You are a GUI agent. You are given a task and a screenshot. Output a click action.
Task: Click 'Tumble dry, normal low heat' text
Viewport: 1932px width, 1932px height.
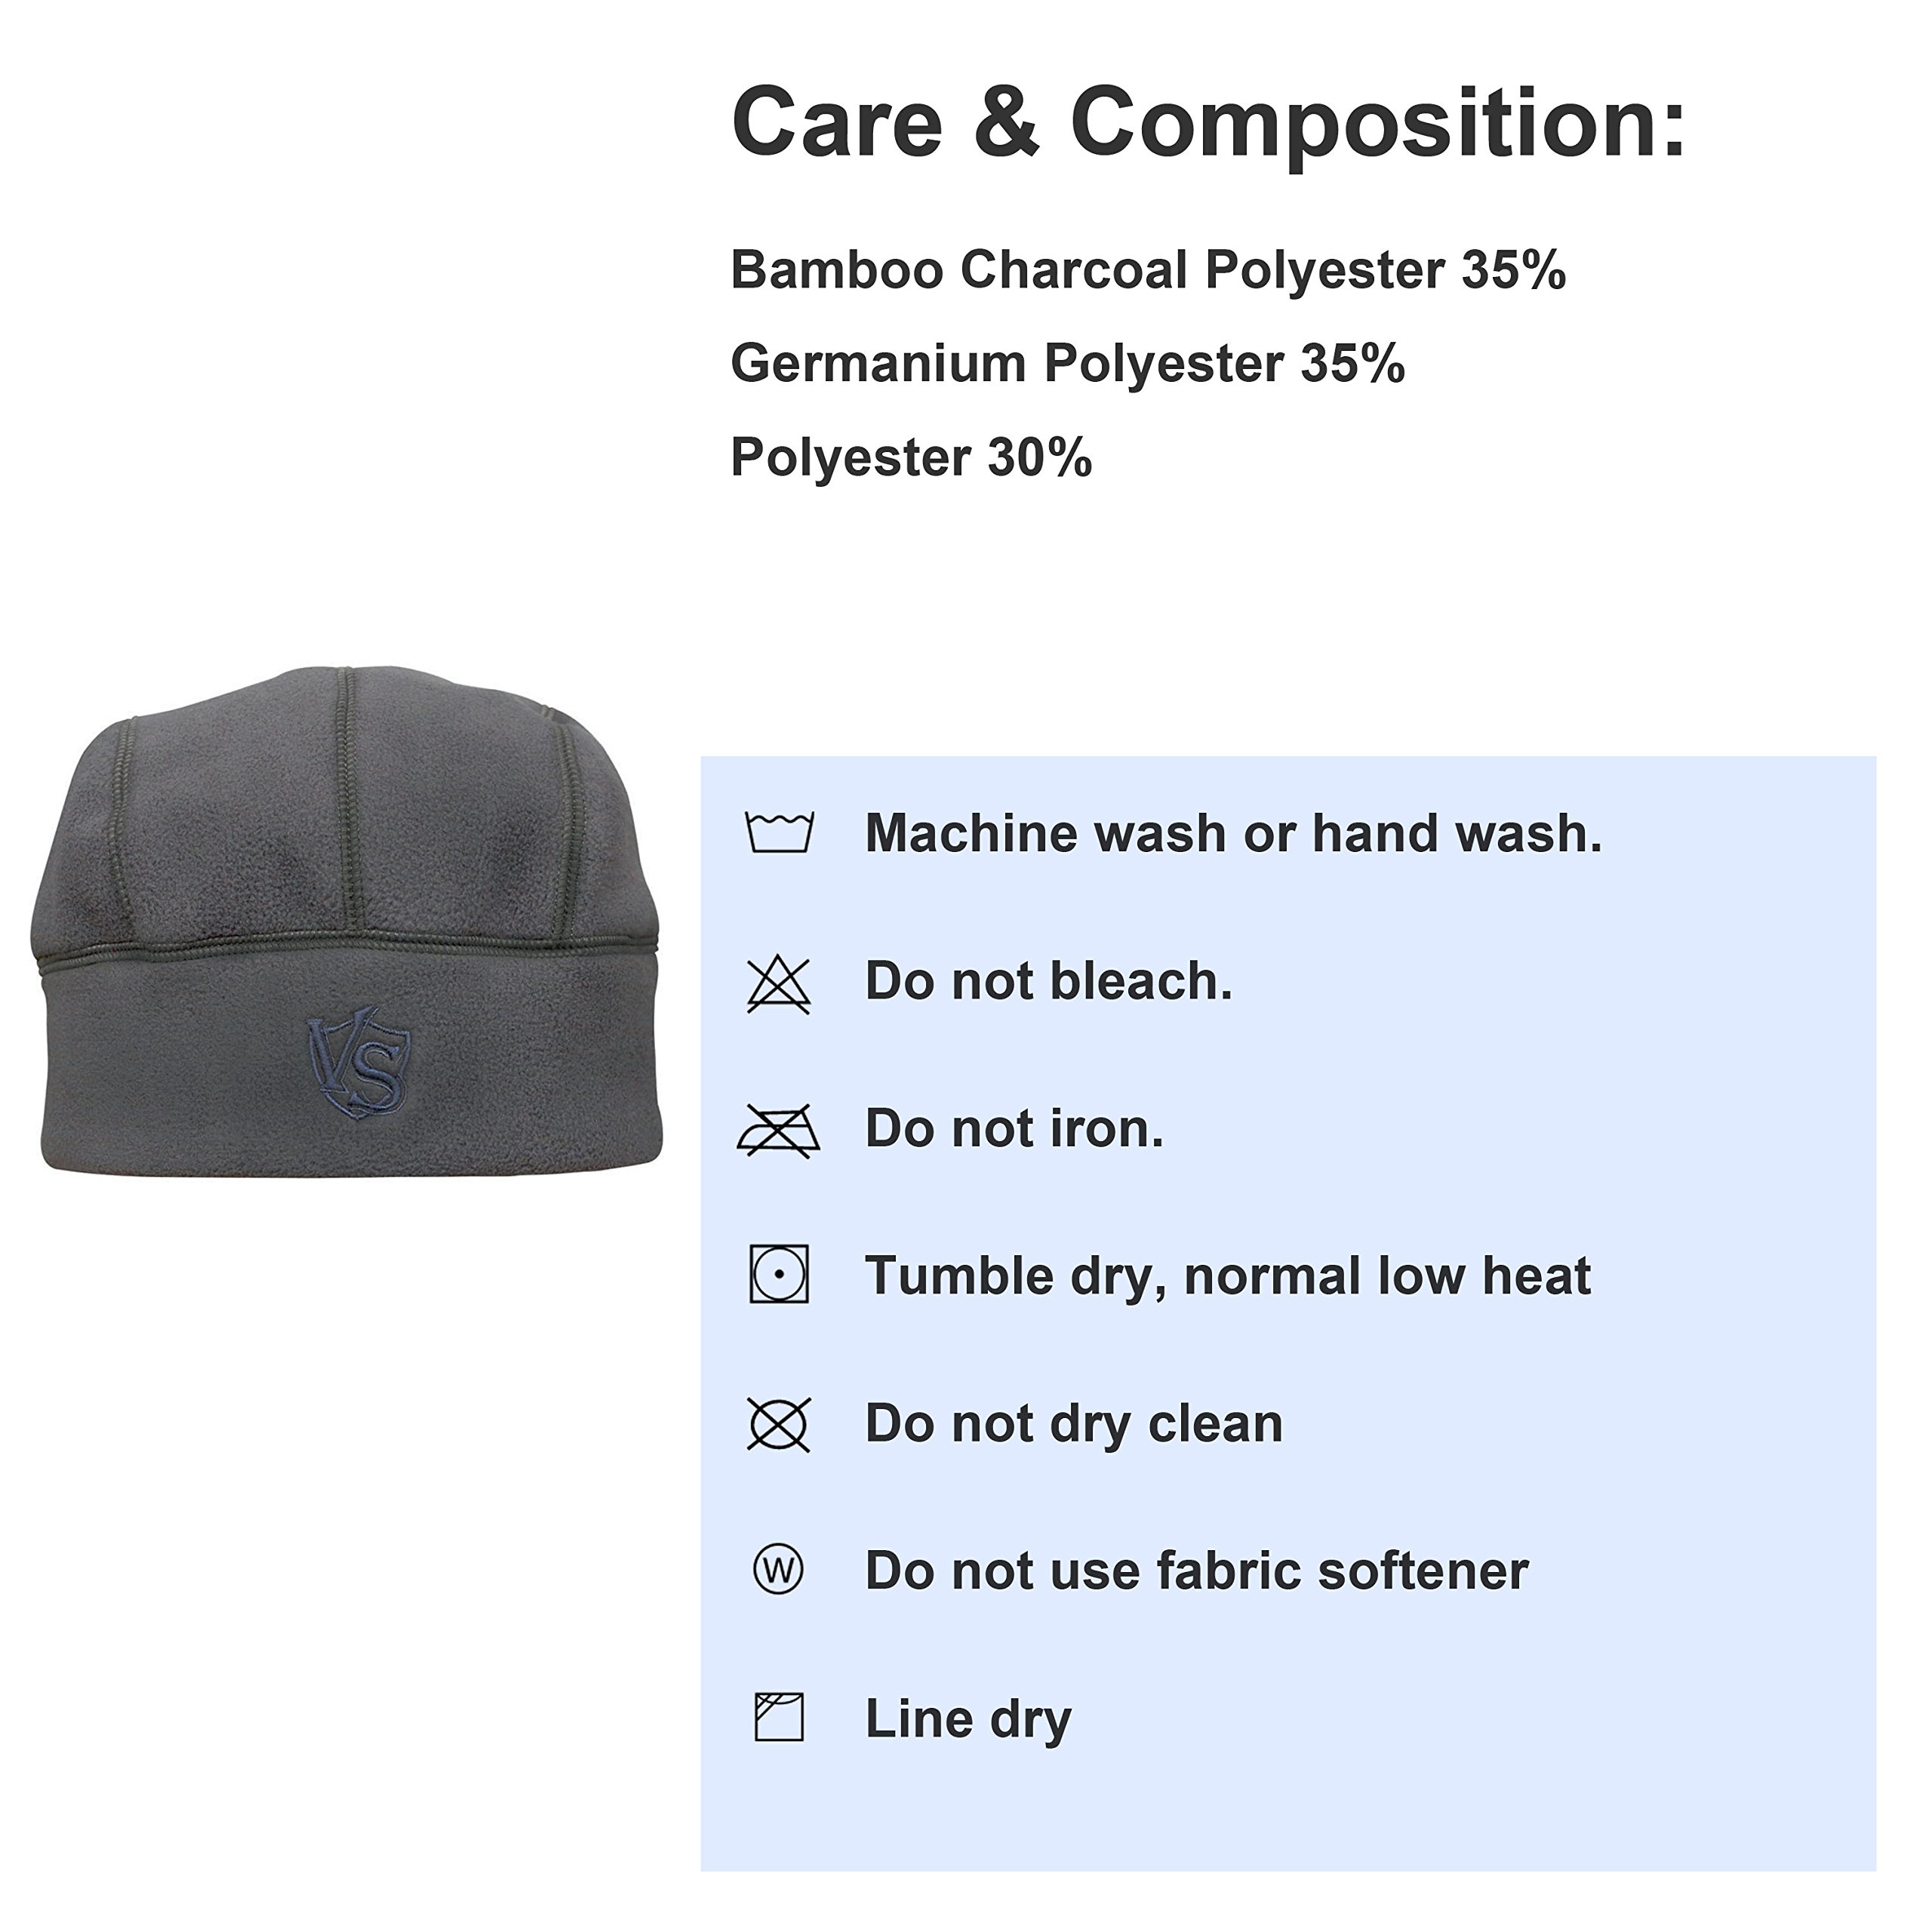point(1227,1276)
